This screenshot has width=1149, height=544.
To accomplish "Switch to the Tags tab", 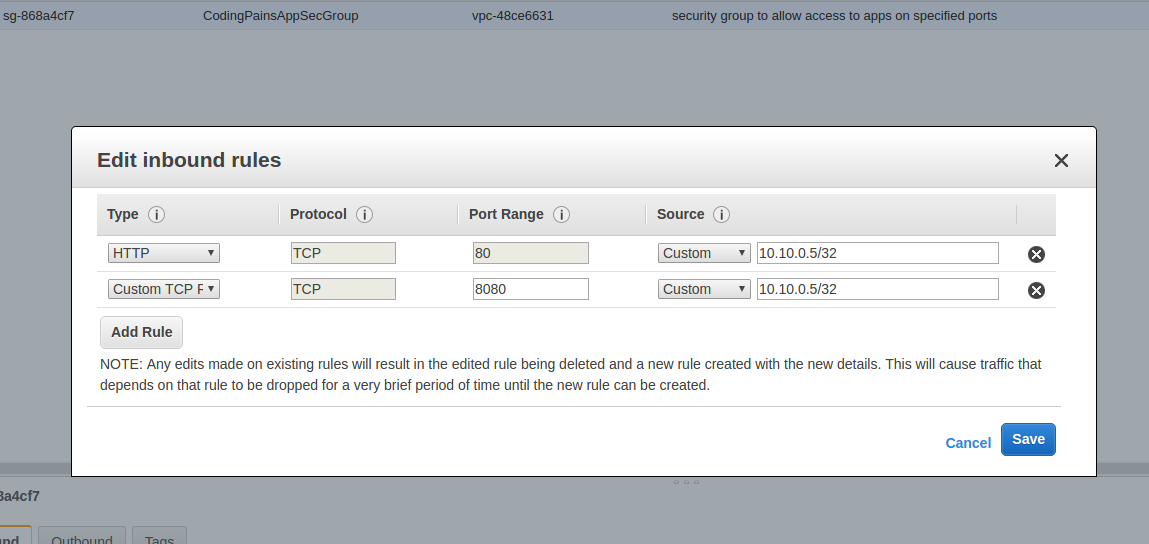I will [160, 537].
